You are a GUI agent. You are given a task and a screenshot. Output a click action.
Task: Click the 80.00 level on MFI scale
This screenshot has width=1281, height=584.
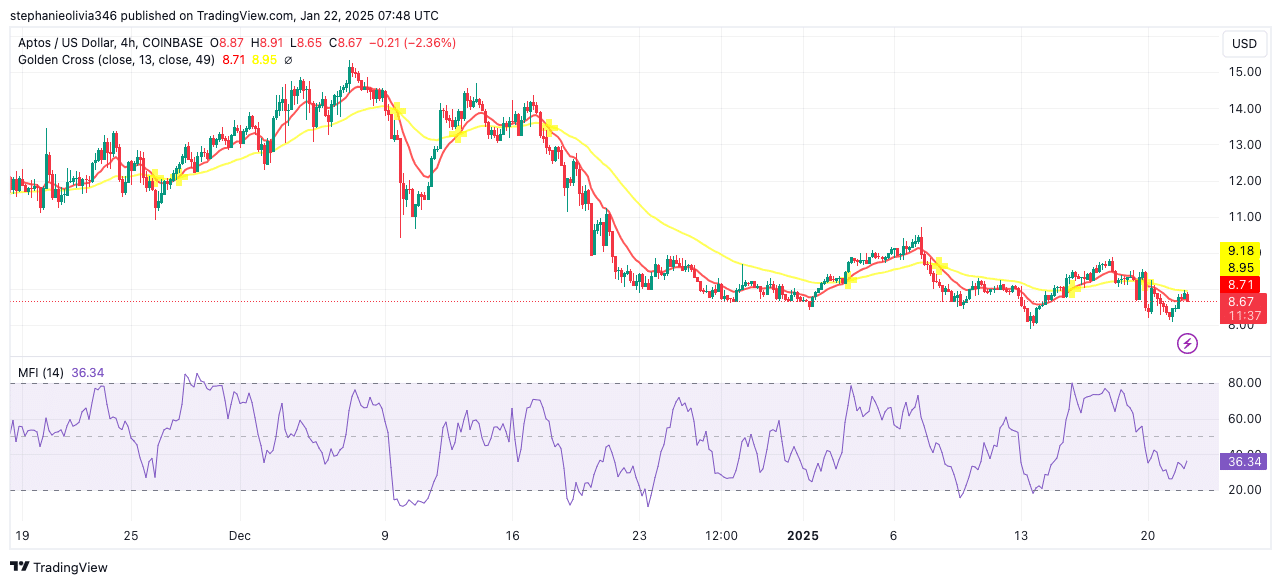pos(1244,383)
